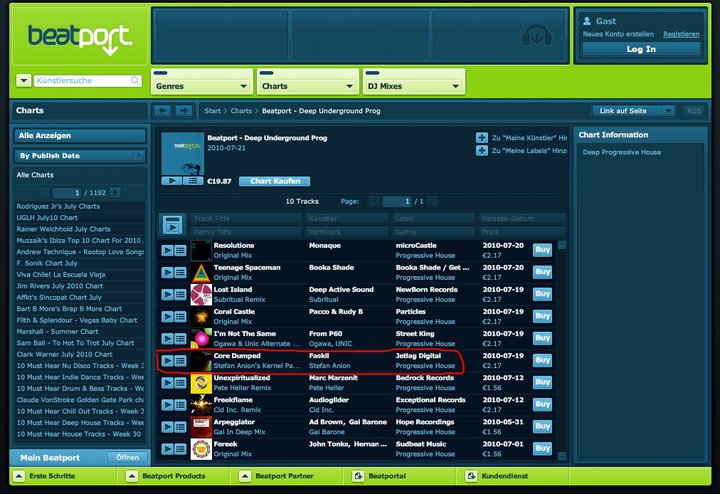The image size is (720, 494).
Task: Click the Log In button
Action: 641,49
